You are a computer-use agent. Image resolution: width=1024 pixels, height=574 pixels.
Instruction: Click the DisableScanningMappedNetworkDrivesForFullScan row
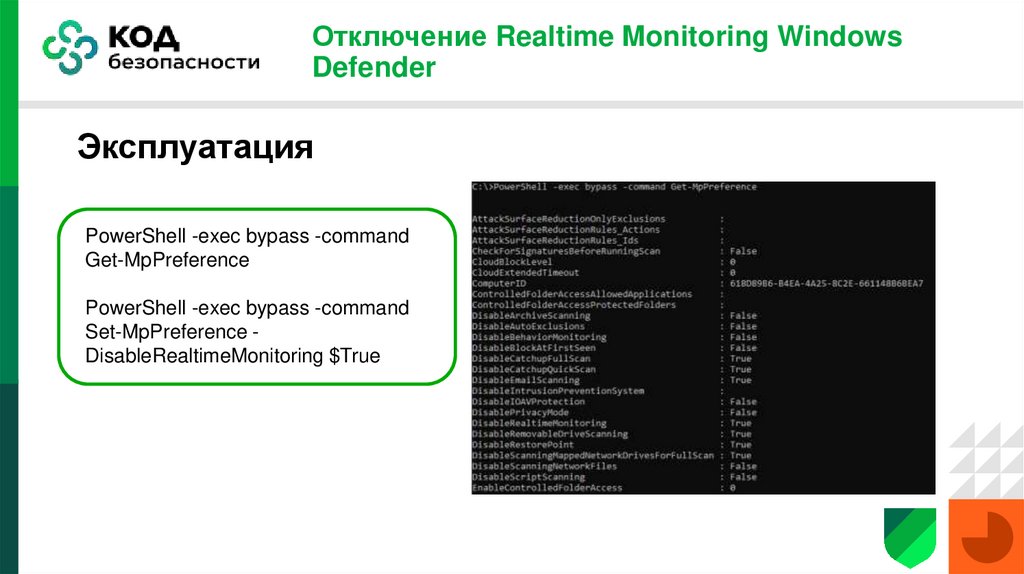click(x=612, y=455)
